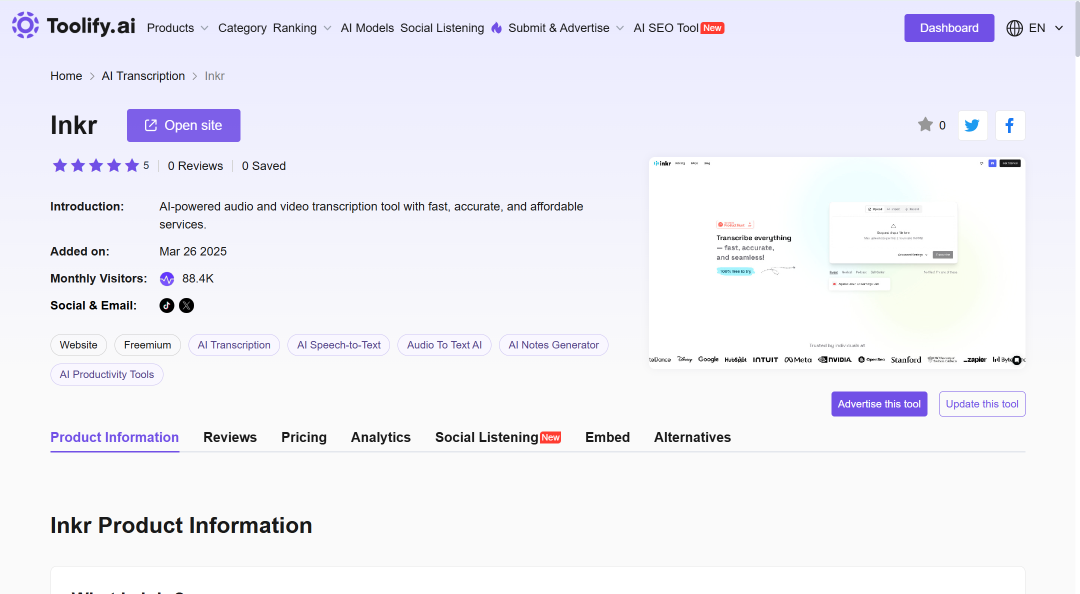Click Update this tool button
Screen dimensions: 1080x594
tap(982, 404)
